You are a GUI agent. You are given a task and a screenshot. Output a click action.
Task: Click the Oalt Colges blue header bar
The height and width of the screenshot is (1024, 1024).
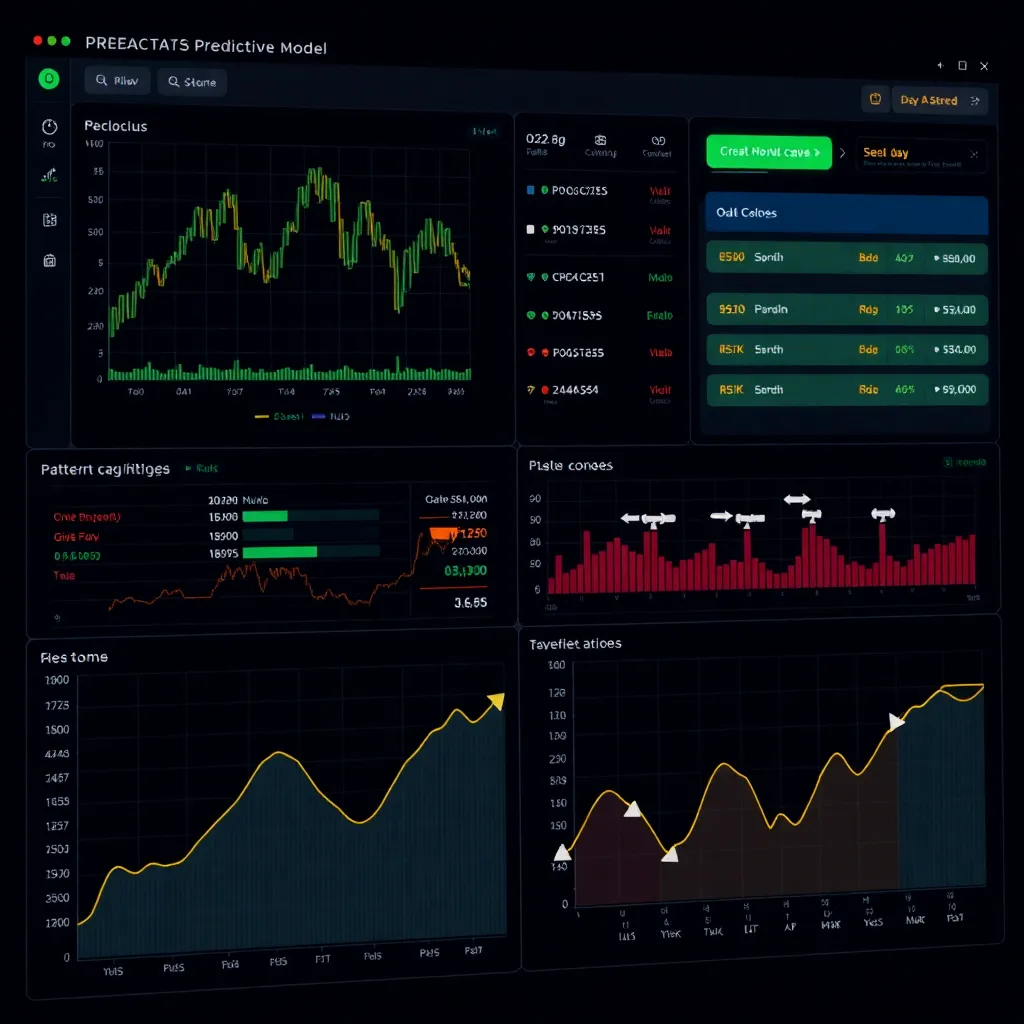click(x=846, y=213)
